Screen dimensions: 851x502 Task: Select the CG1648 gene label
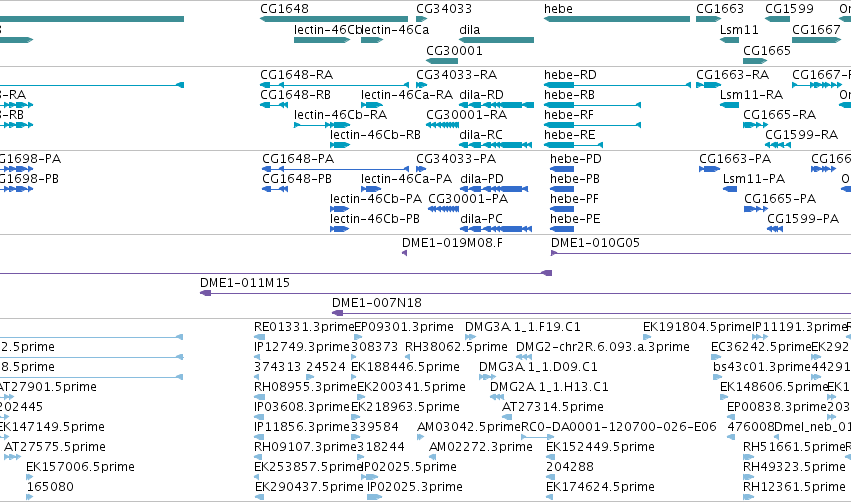[x=284, y=9]
